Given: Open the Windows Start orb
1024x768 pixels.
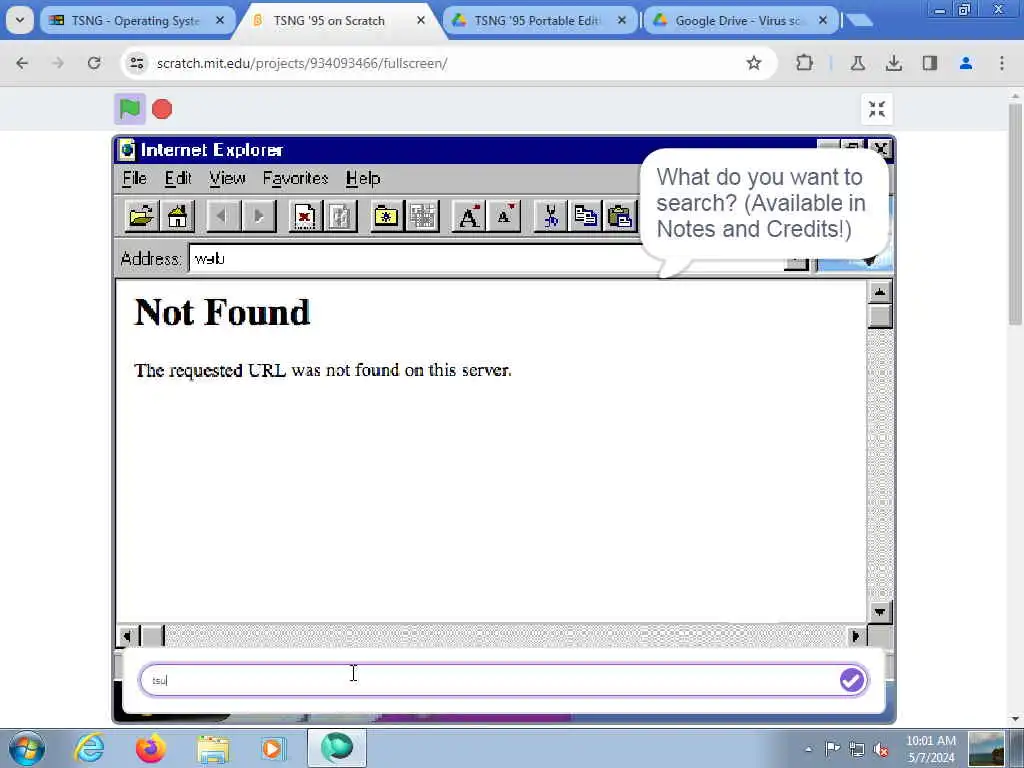Looking at the screenshot, I should 26,748.
